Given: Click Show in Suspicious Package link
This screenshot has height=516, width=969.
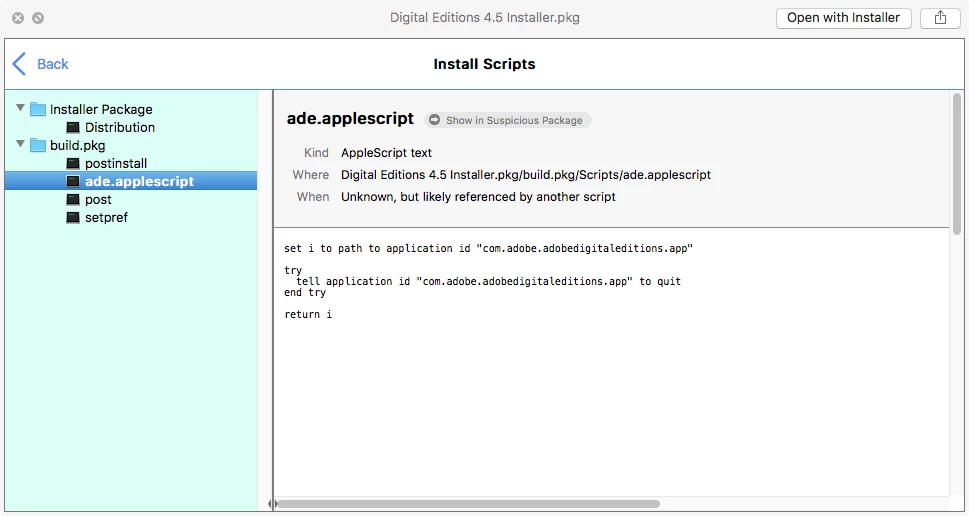Looking at the screenshot, I should (508, 120).
